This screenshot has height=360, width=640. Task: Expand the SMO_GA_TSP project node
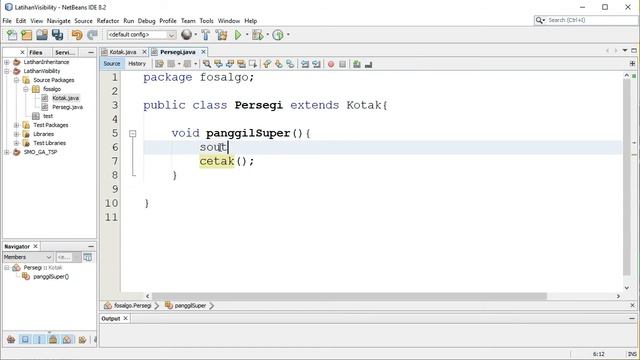tap(7, 152)
